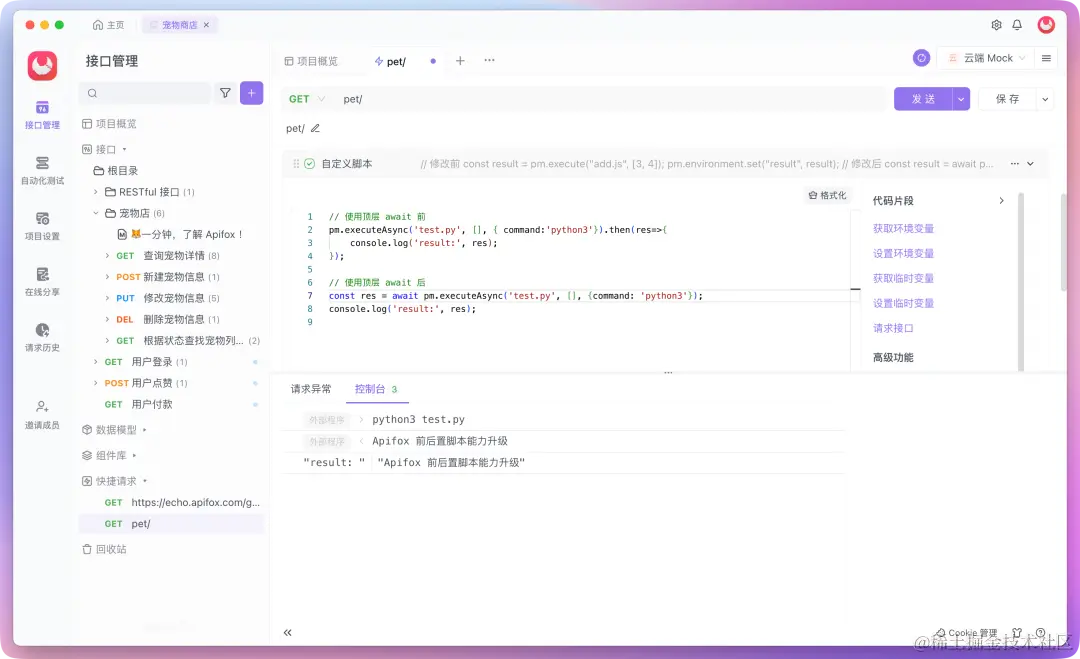Click the 发送 button
Image resolution: width=1080 pixels, height=659 pixels.
pyautogui.click(x=923, y=99)
